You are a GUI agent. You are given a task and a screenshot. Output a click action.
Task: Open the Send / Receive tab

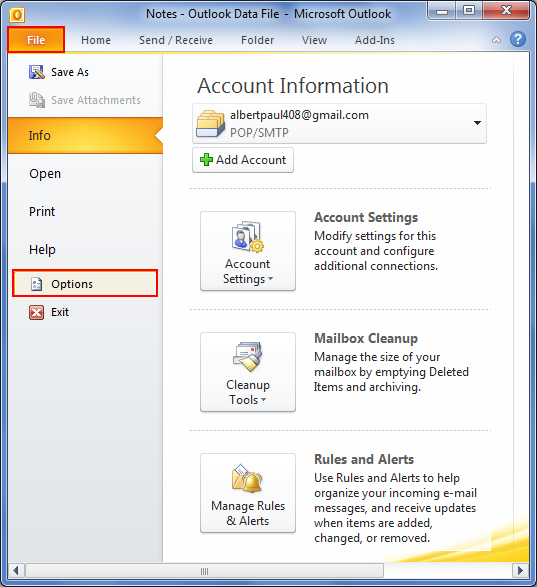click(176, 40)
